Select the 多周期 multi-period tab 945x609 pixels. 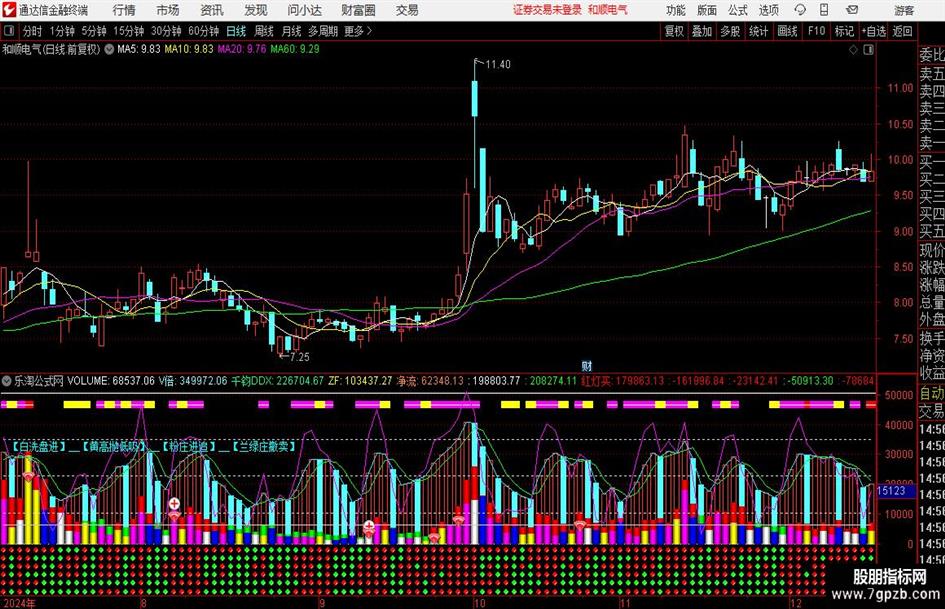[323, 31]
